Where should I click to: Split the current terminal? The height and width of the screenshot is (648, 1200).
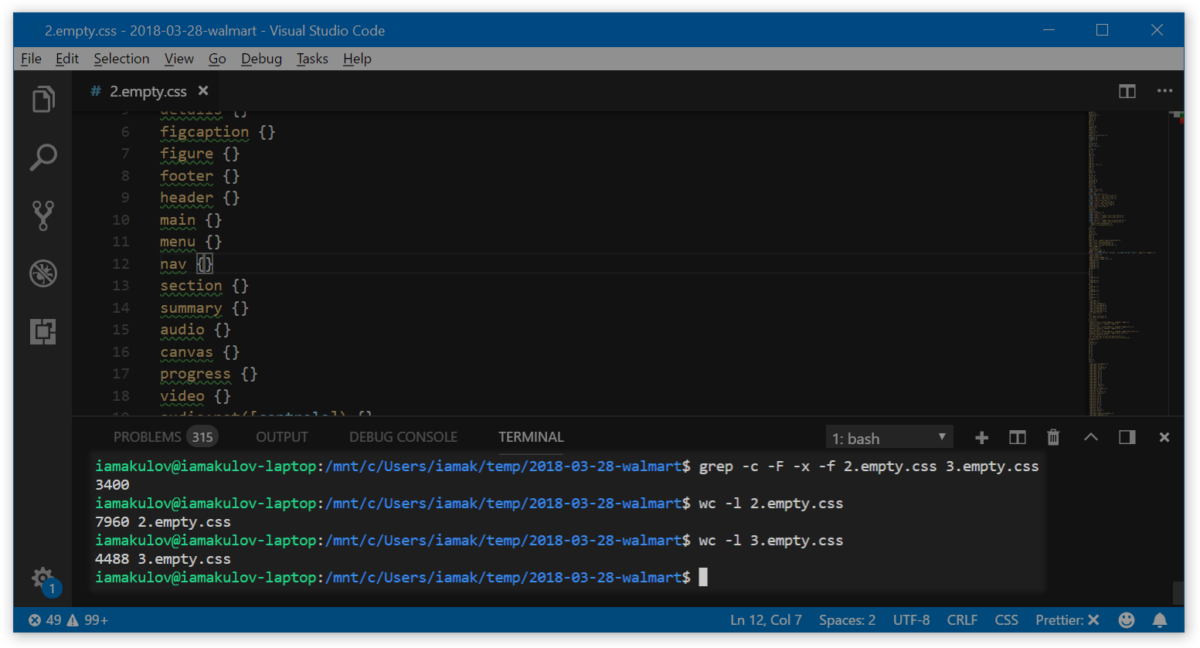pos(1017,437)
